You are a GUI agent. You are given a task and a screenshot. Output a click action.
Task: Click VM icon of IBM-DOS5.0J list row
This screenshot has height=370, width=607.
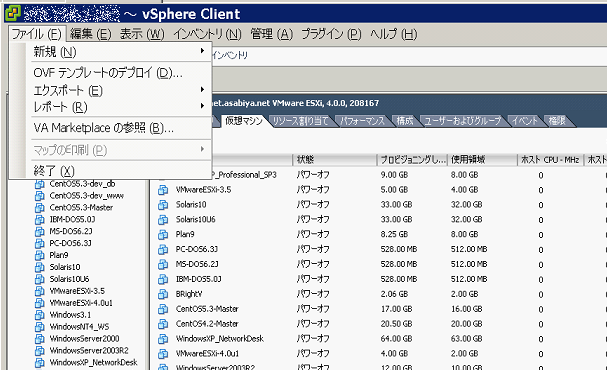[x=163, y=279]
